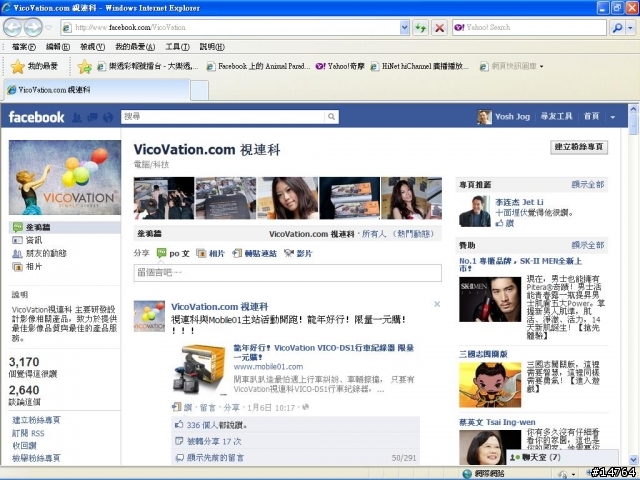The image size is (640, 480).
Task: Open the Facebook account menu arrow
Action: pyautogui.click(x=613, y=117)
